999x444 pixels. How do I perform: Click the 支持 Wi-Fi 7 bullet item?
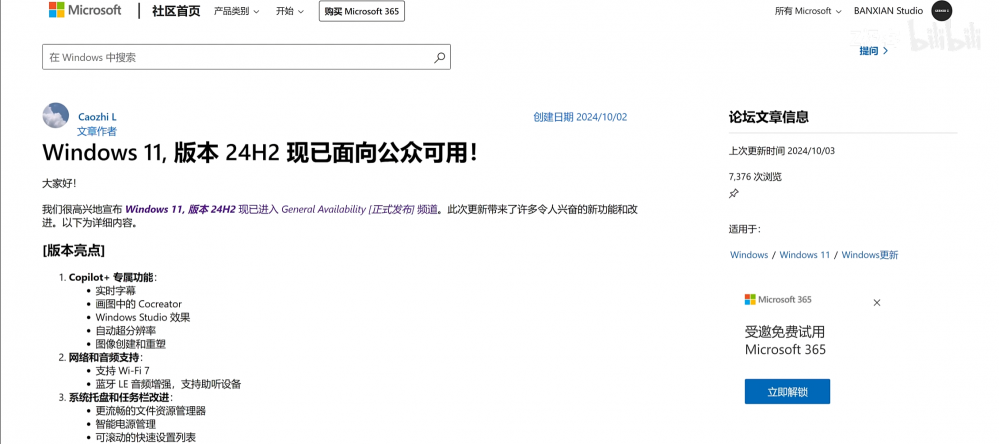(122, 371)
